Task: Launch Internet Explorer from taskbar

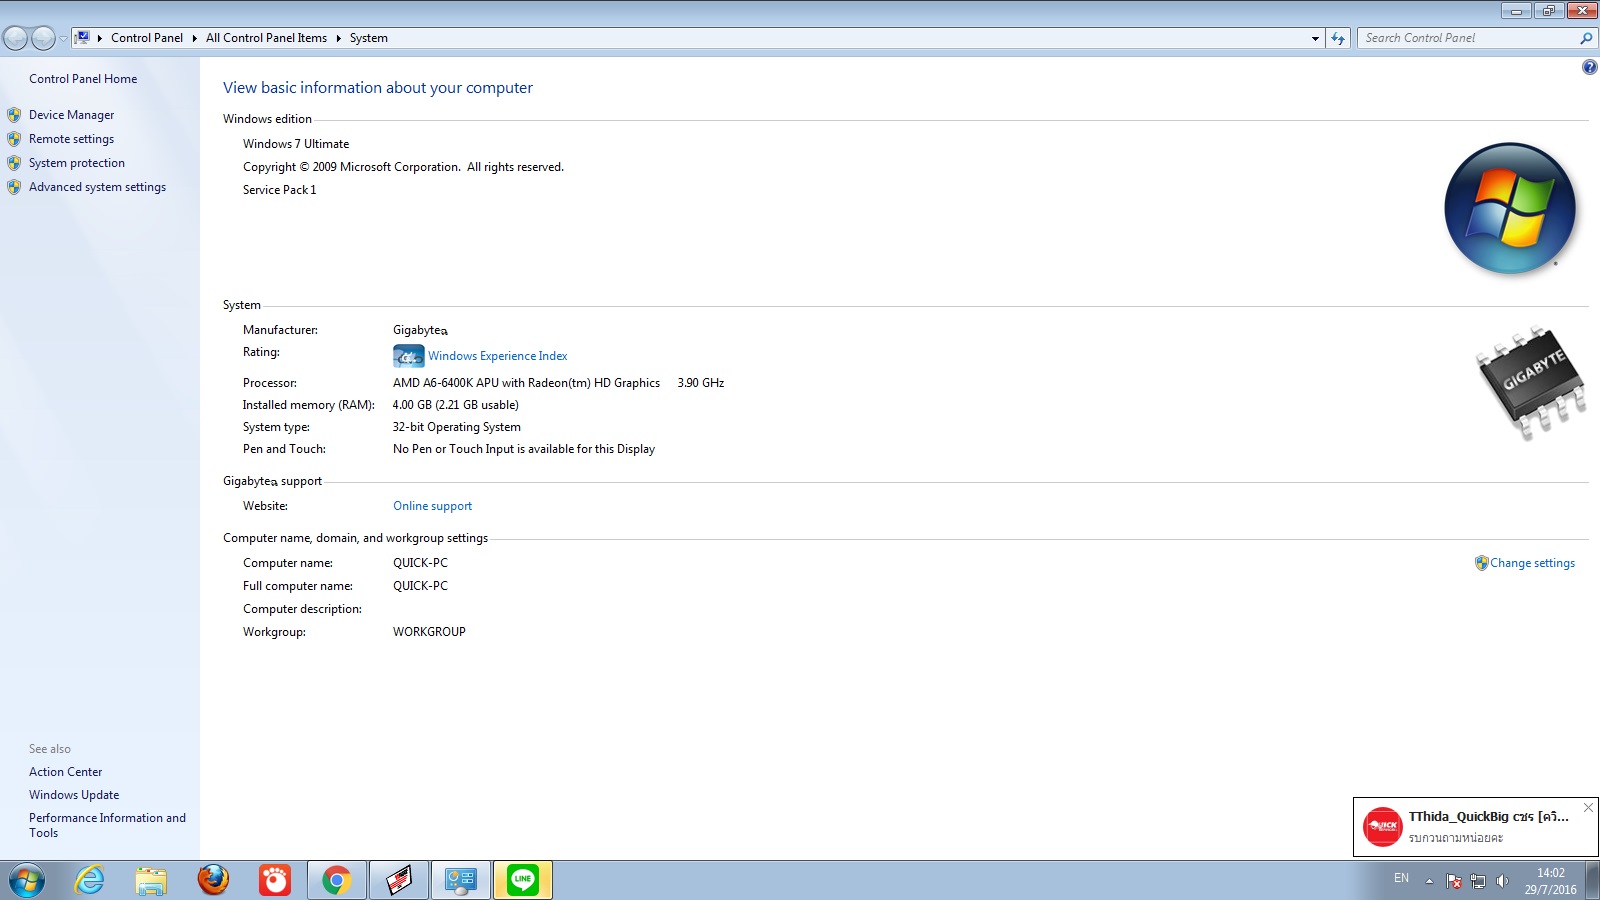Action: (x=89, y=880)
